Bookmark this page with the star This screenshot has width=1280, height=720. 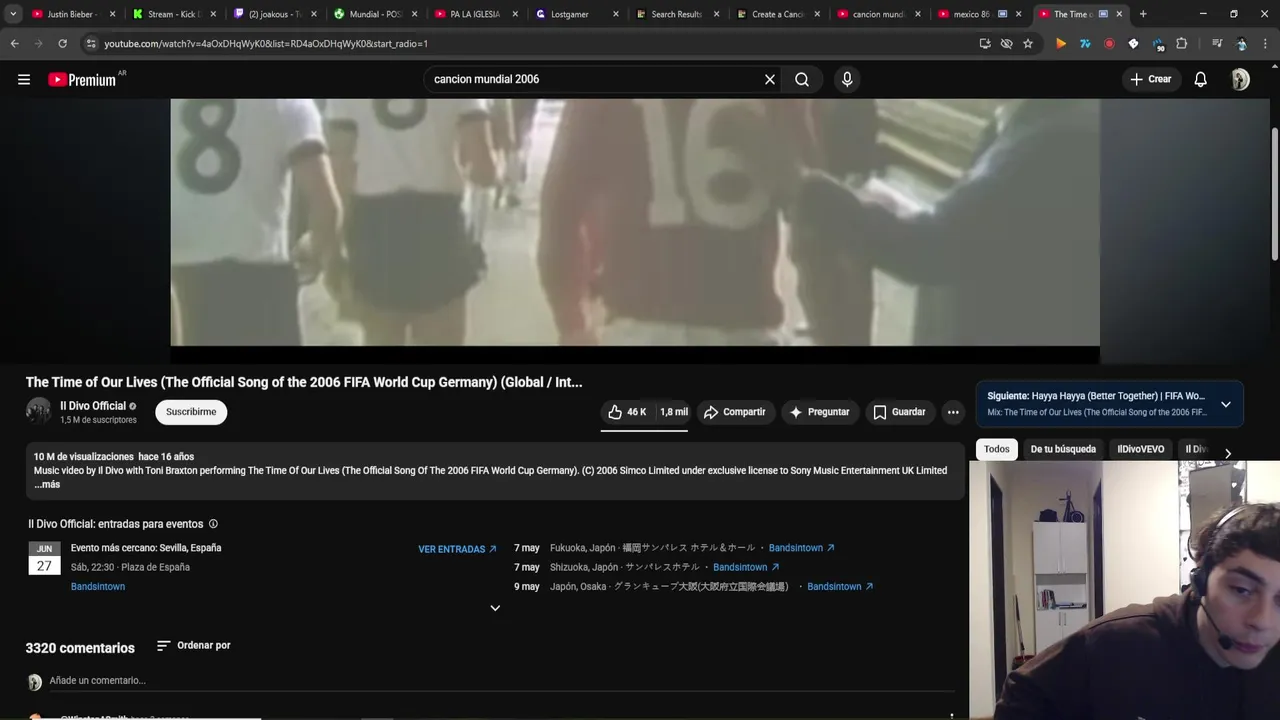[1028, 43]
